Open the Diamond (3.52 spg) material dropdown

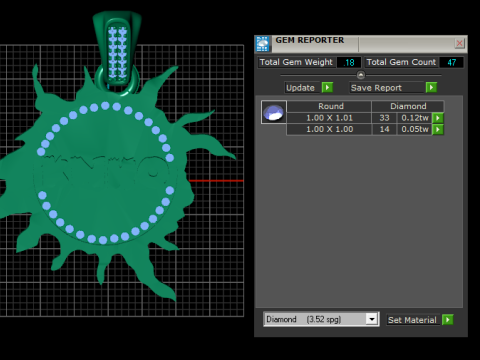372,319
